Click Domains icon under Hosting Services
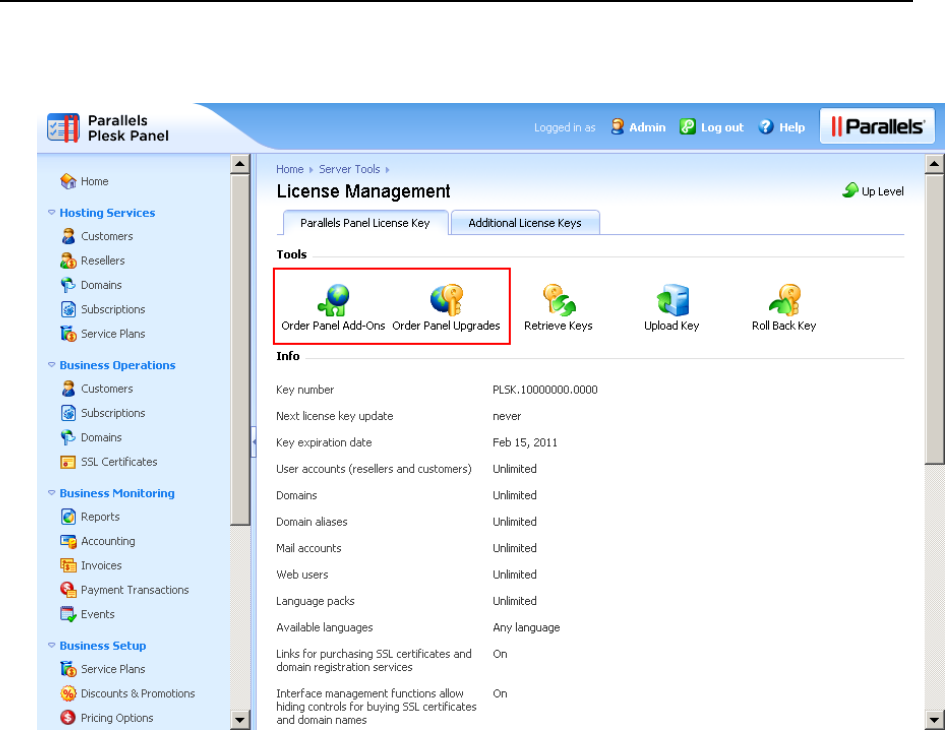 point(68,285)
